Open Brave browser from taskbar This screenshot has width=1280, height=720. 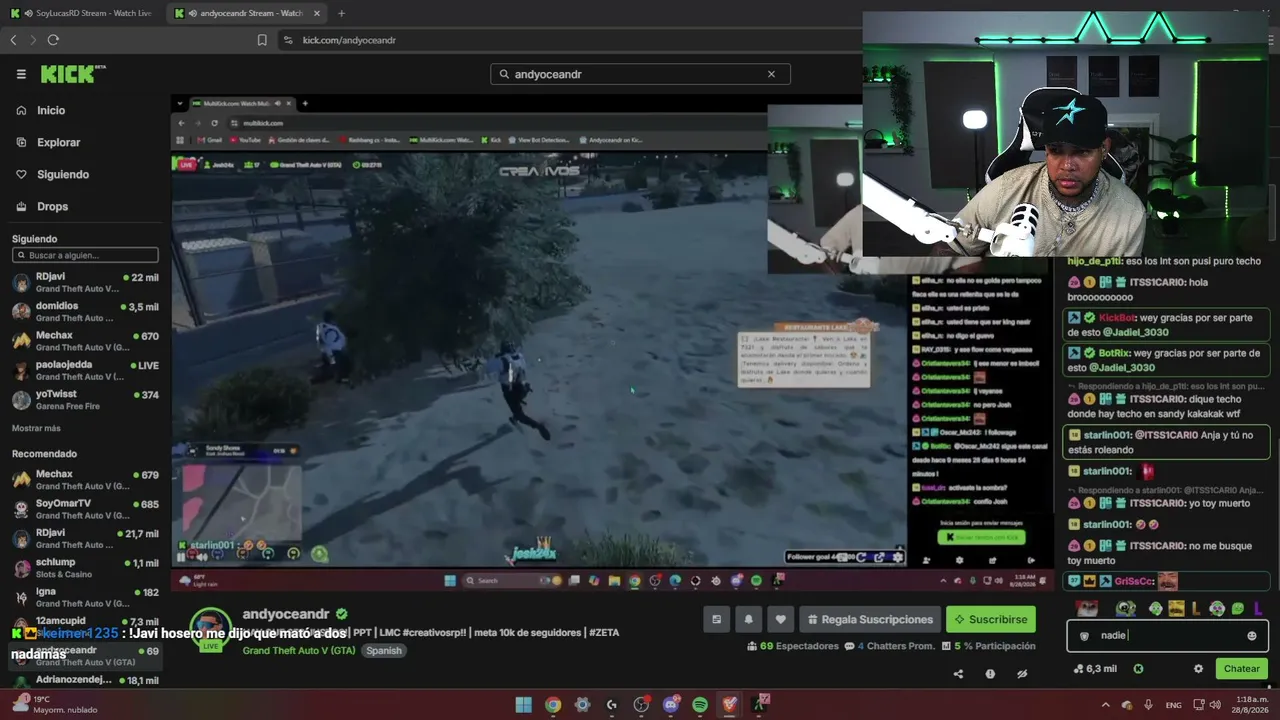coord(730,705)
